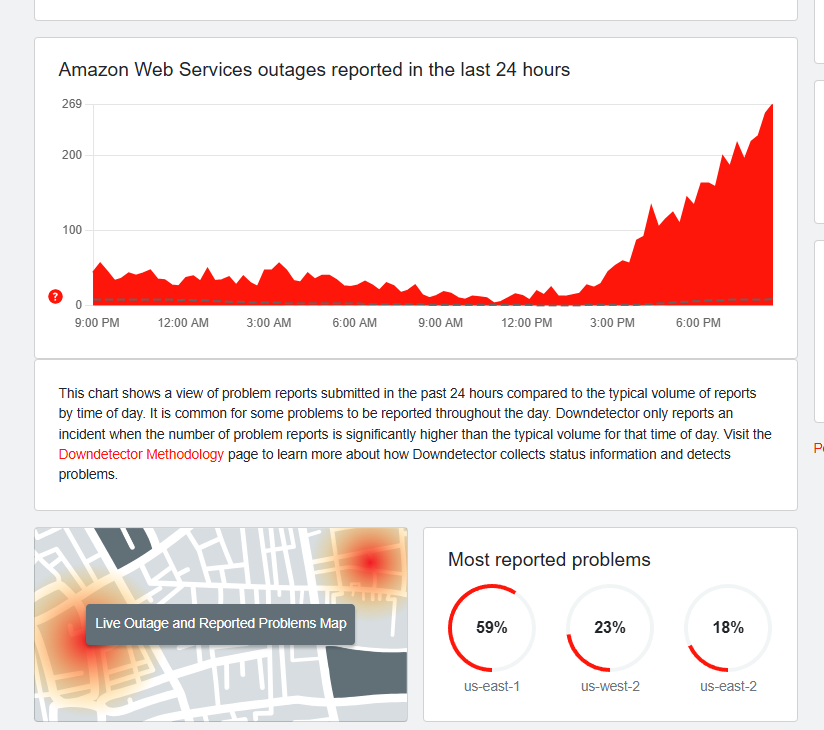This screenshot has height=730, width=824.
Task: Click the 9:00 PM time label on chart
Action: [97, 323]
